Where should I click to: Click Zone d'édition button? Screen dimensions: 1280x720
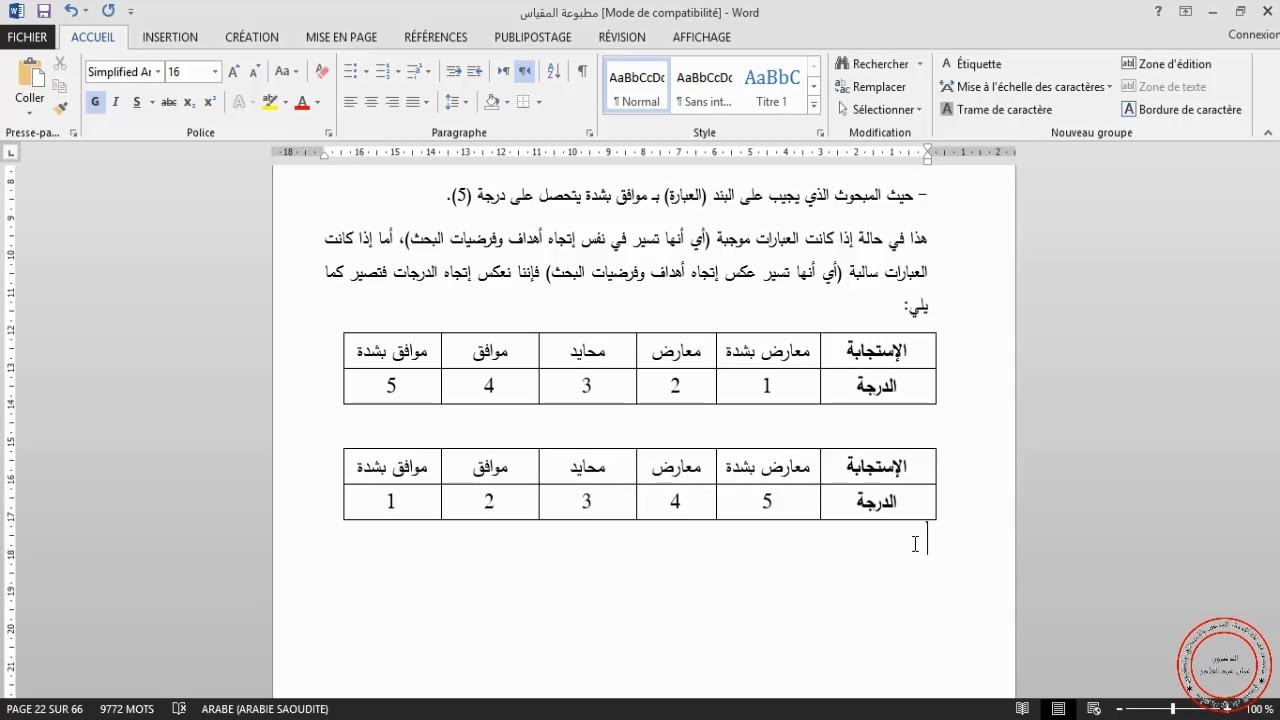(x=1166, y=64)
